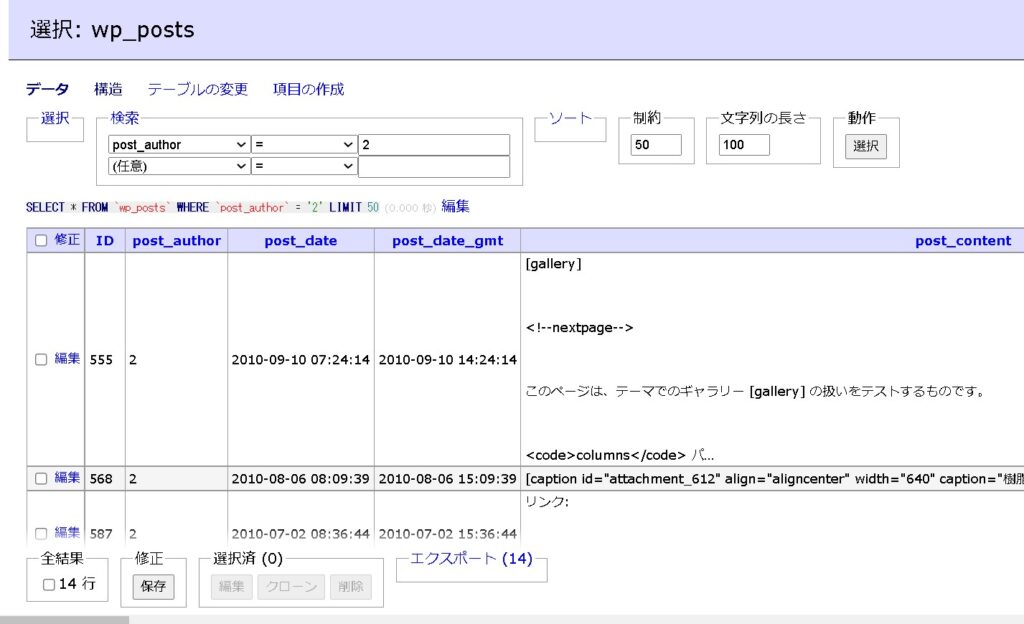Click the 制約 limit input field
The image size is (1024, 624).
click(656, 145)
